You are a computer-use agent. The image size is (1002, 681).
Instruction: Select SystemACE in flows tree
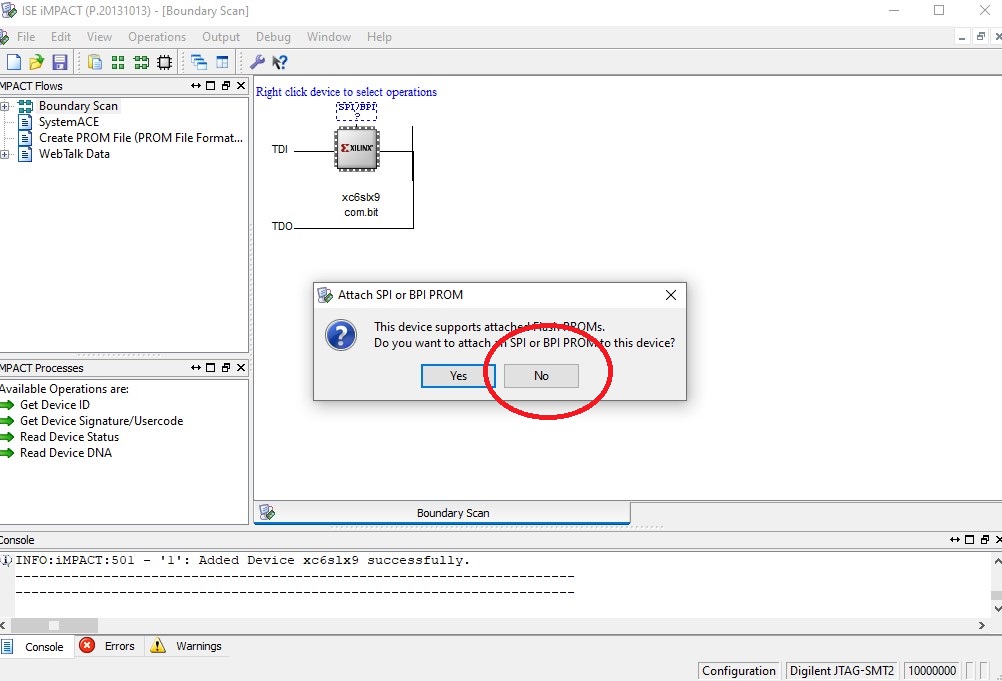(x=68, y=122)
